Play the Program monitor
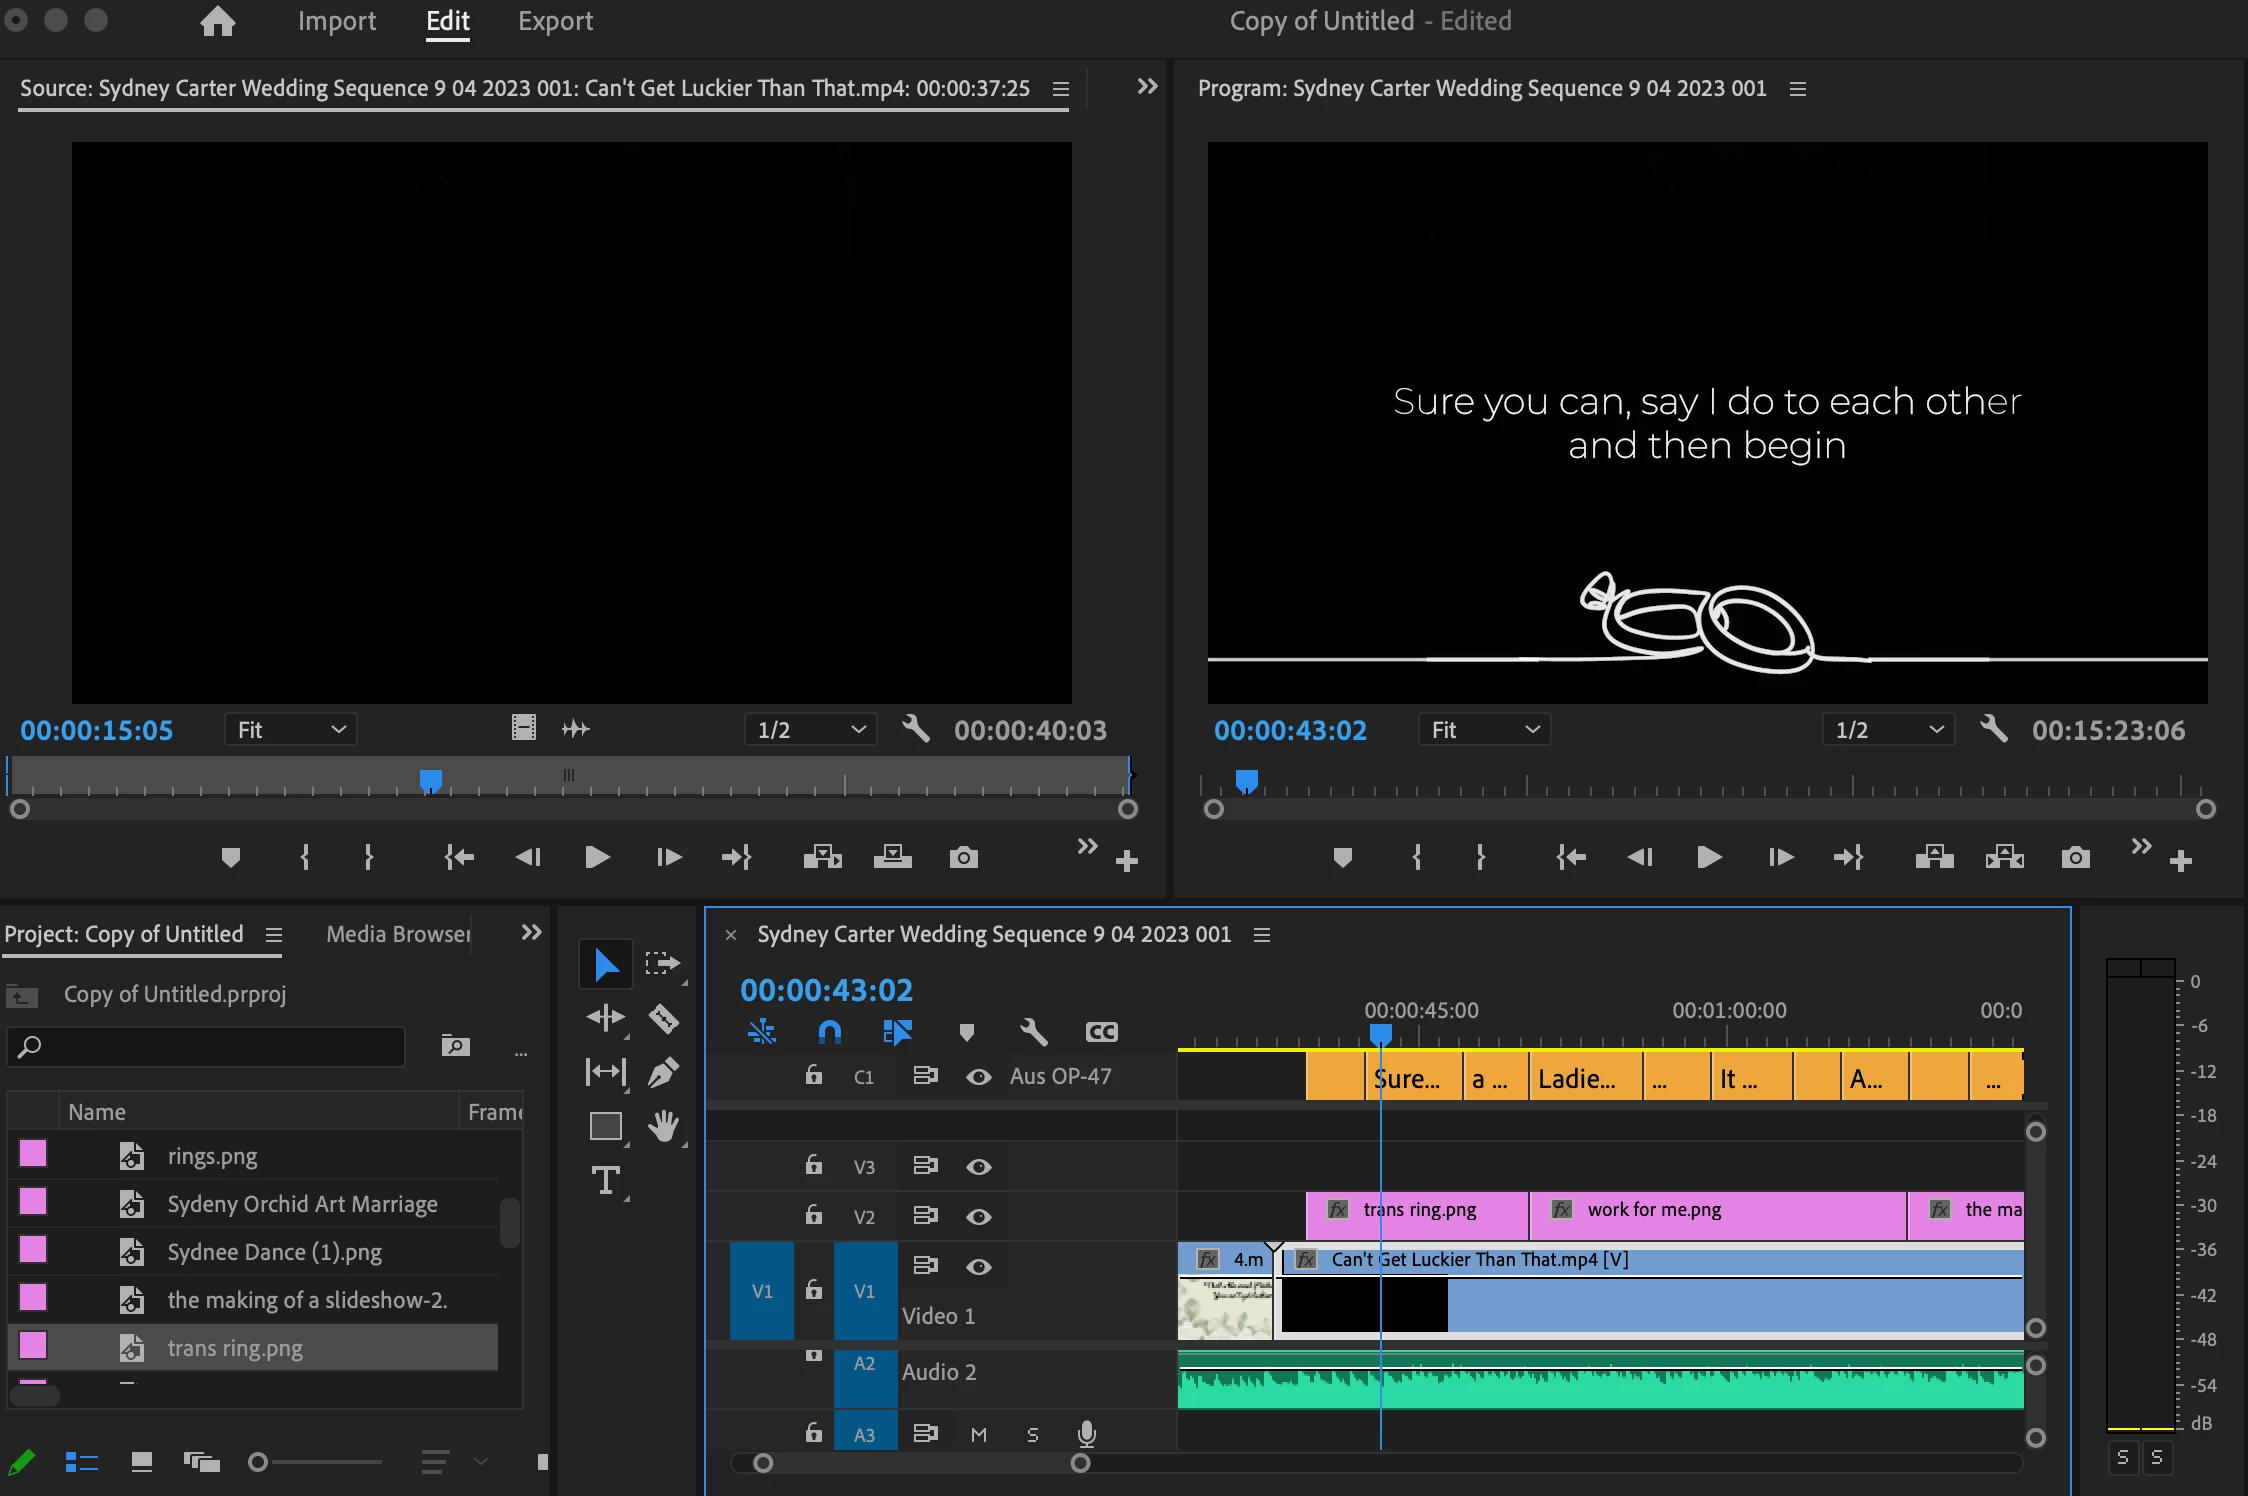Screen dimensions: 2248x1496 coord(1709,857)
